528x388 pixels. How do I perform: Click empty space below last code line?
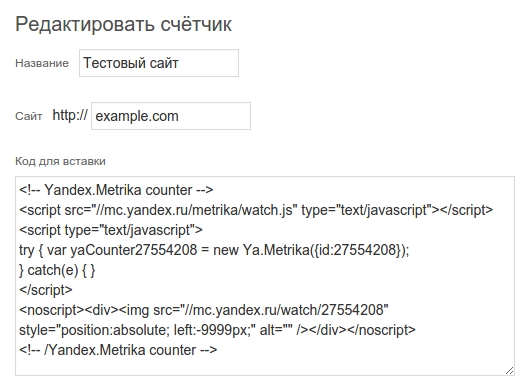pyautogui.click(x=263, y=366)
